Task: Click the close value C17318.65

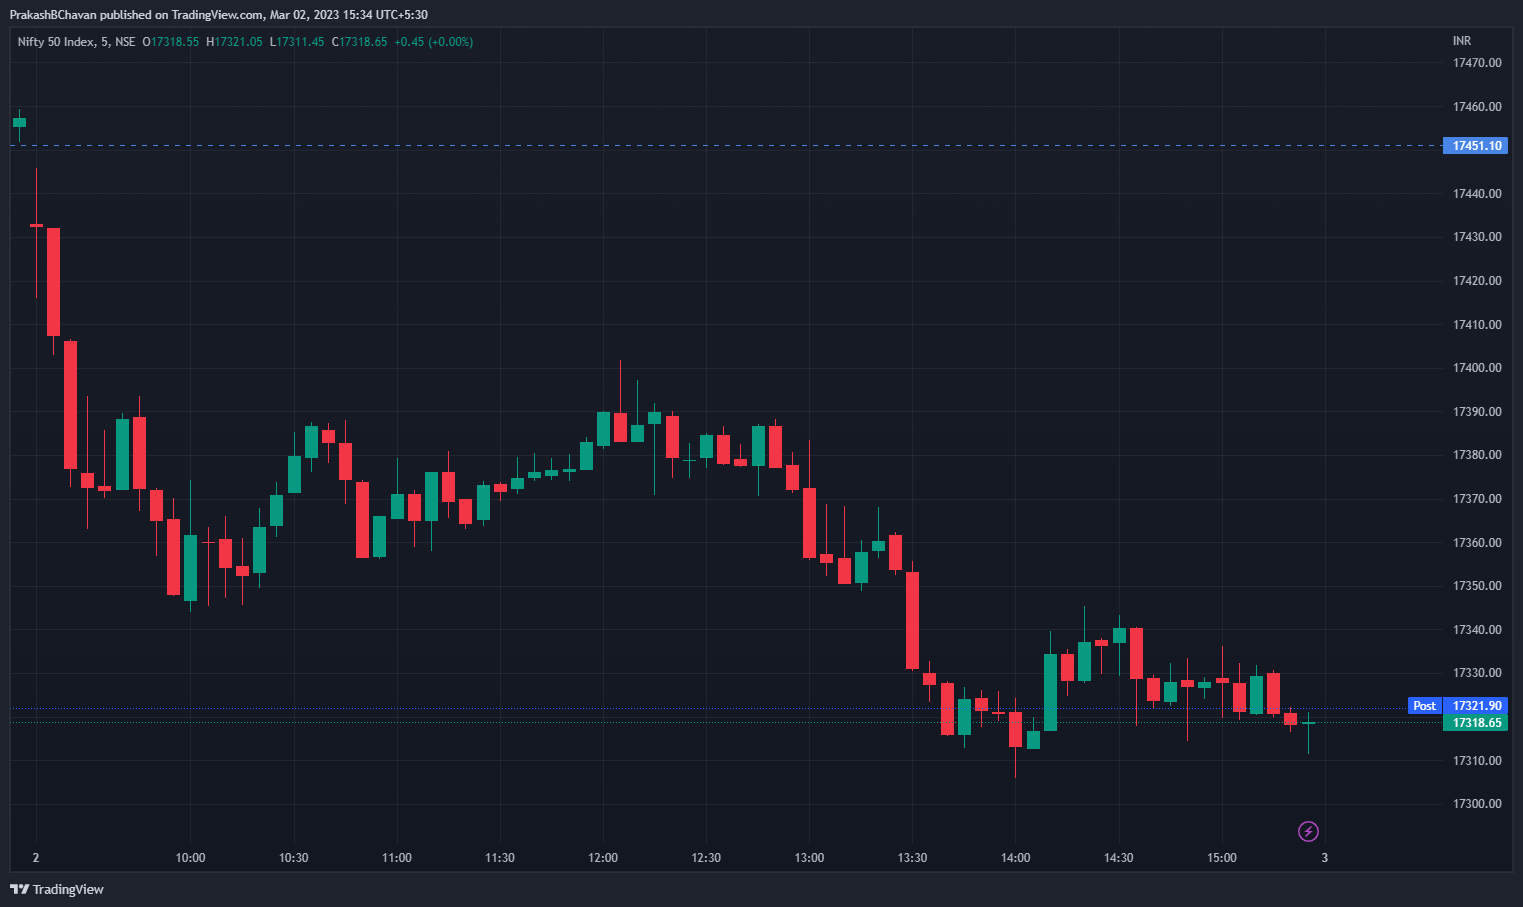Action: pos(359,42)
